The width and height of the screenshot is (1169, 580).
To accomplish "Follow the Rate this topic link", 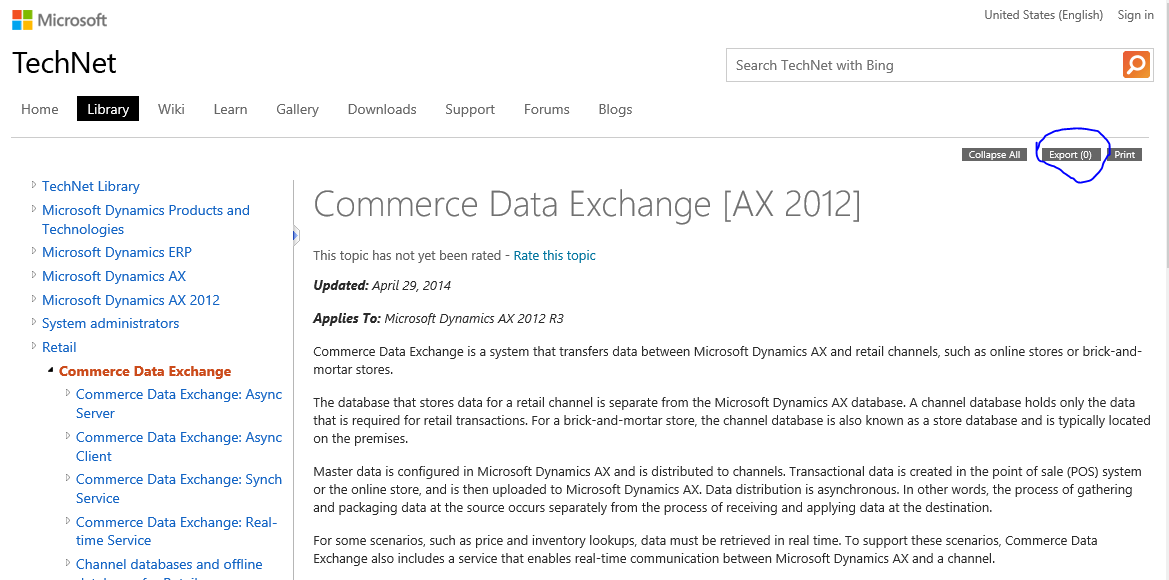I will coord(554,255).
